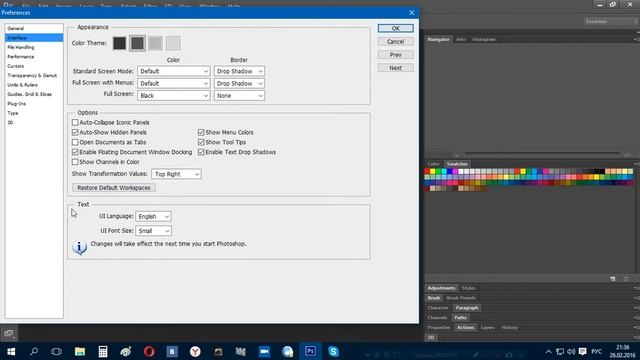Image resolution: width=640 pixels, height=360 pixels.
Task: Open Standard Screen Mode border dropdown
Action: 239,71
